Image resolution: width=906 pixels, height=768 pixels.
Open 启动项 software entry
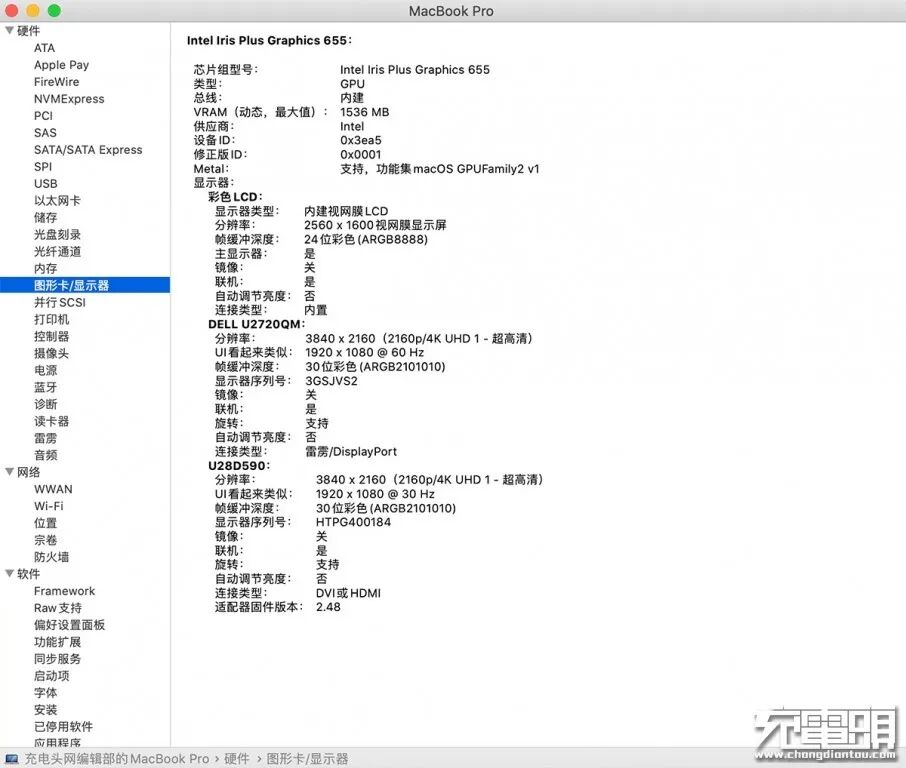[x=51, y=676]
